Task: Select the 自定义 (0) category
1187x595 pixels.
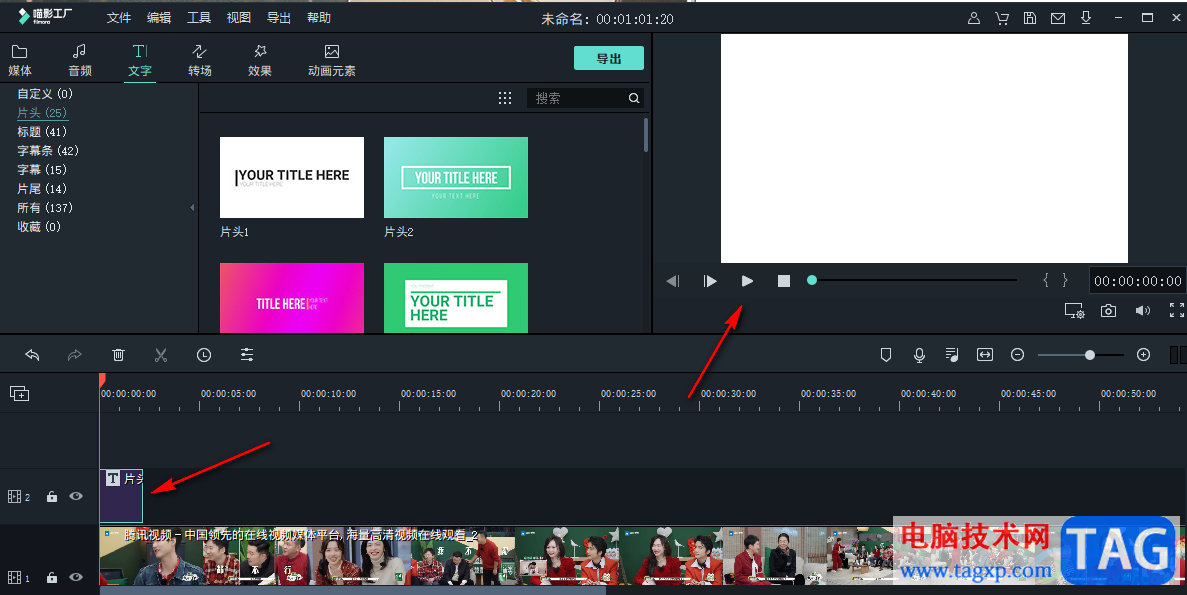Action: (x=45, y=94)
